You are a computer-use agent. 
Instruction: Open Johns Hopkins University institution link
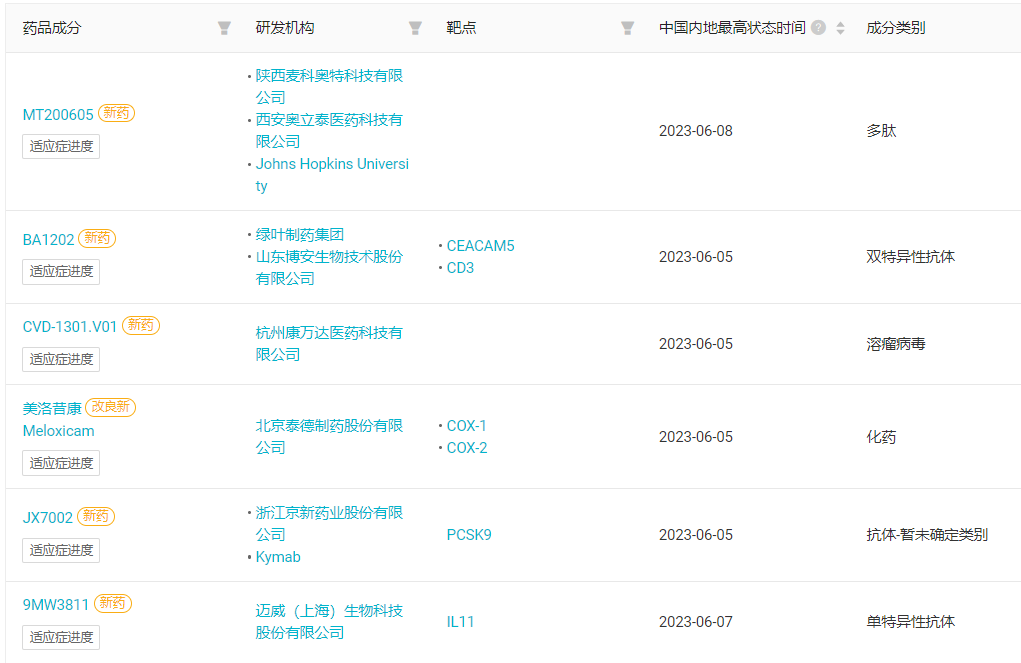pyautogui.click(x=332, y=175)
